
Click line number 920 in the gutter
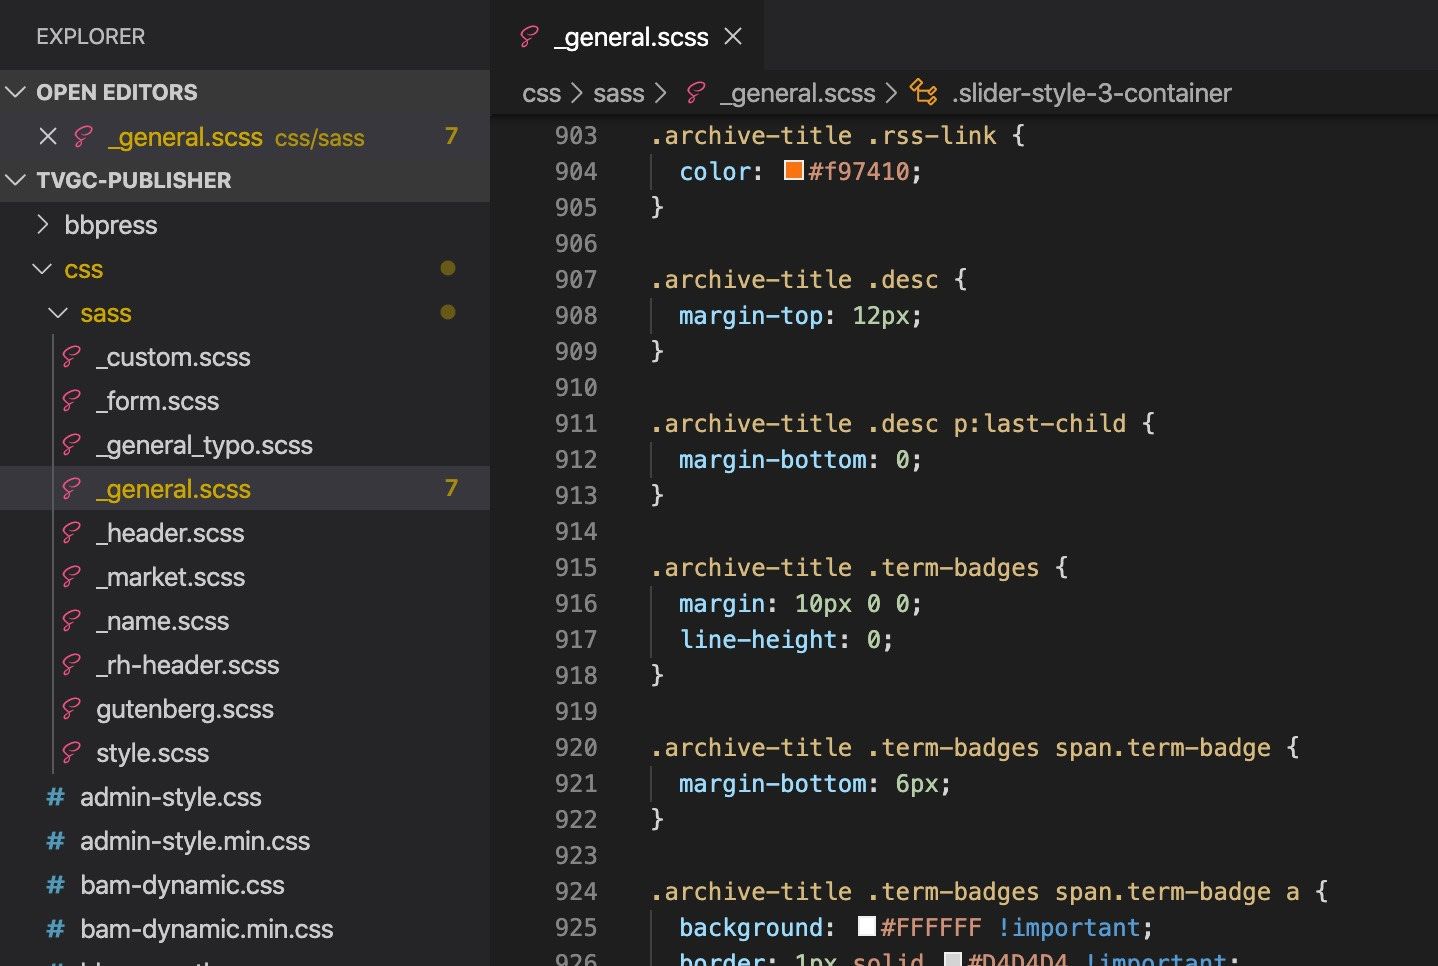(x=576, y=747)
